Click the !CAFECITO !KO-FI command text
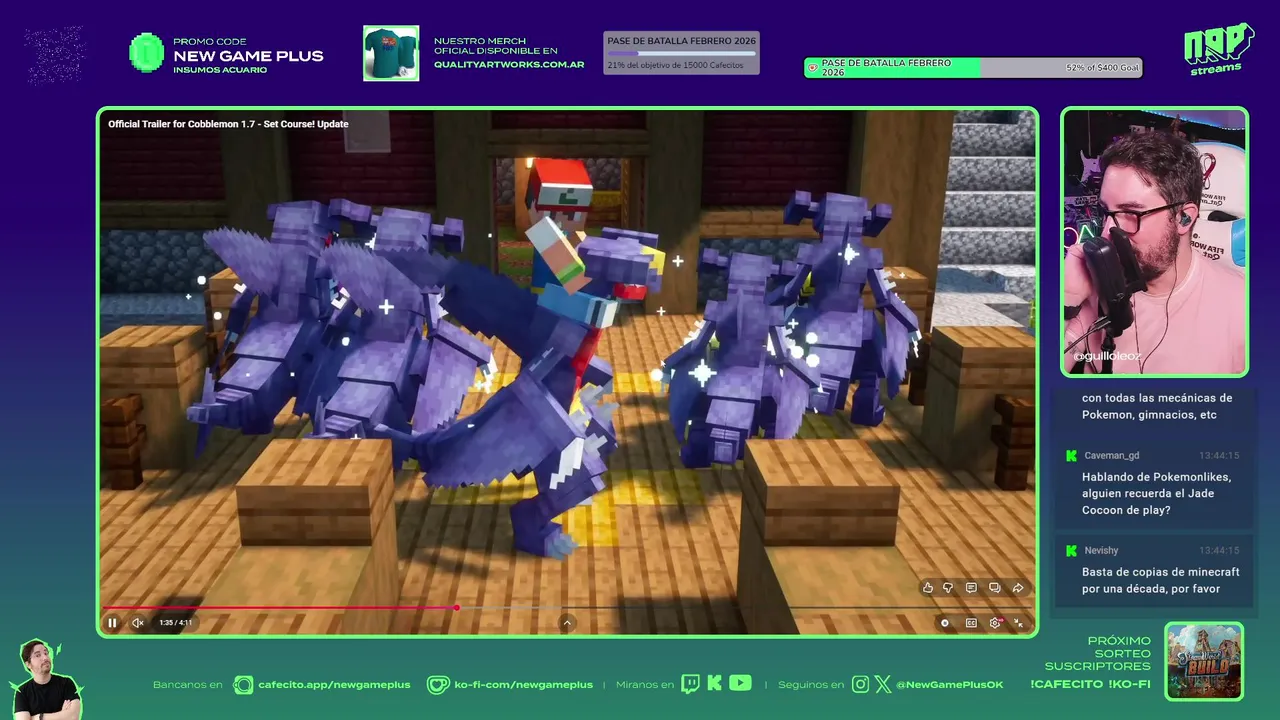This screenshot has height=720, width=1280. [x=1090, y=685]
